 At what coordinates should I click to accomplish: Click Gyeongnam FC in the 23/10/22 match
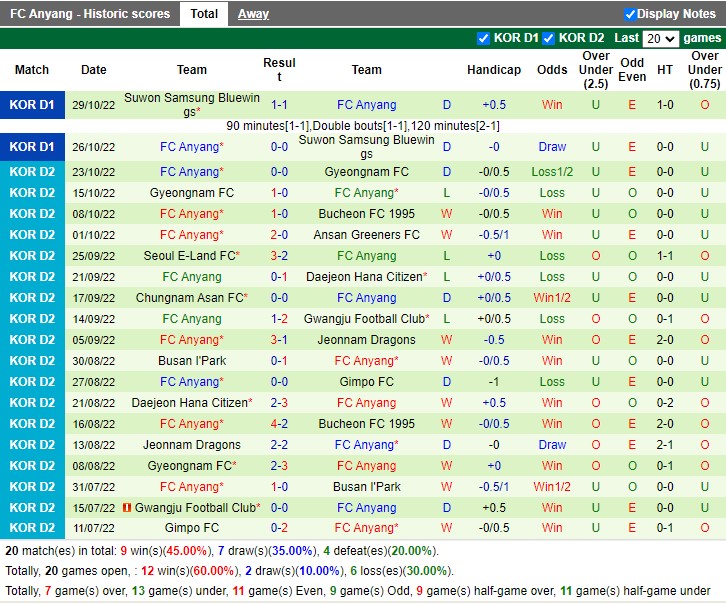coord(366,172)
